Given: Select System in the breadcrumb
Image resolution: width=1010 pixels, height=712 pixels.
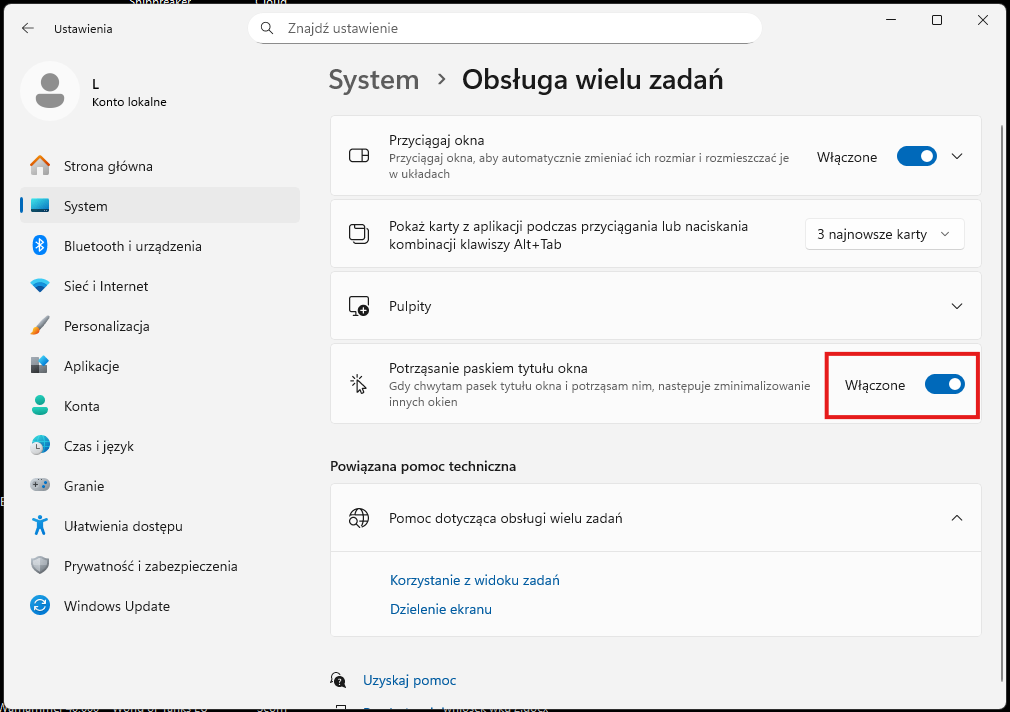Looking at the screenshot, I should pos(374,79).
